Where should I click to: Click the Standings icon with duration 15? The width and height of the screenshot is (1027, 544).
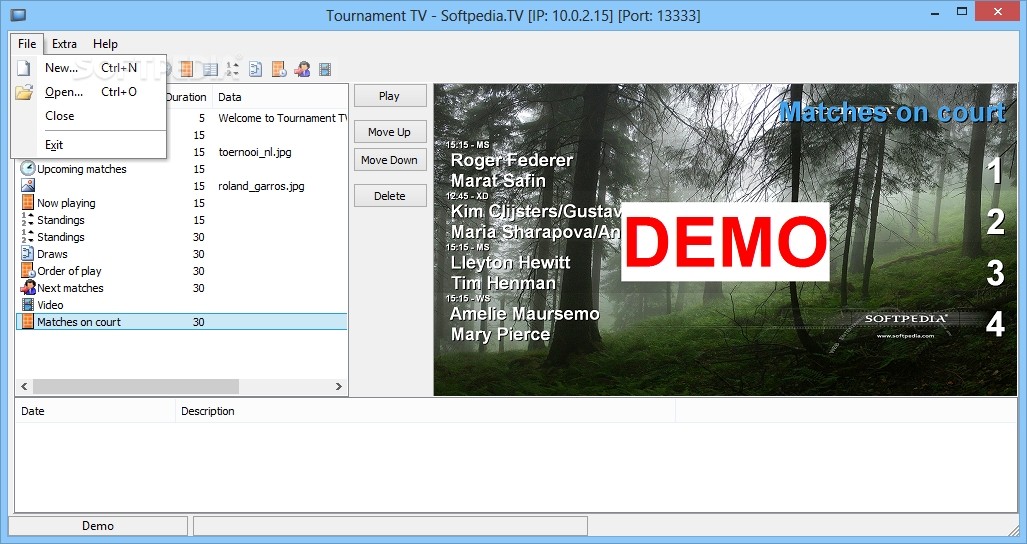click(x=28, y=220)
